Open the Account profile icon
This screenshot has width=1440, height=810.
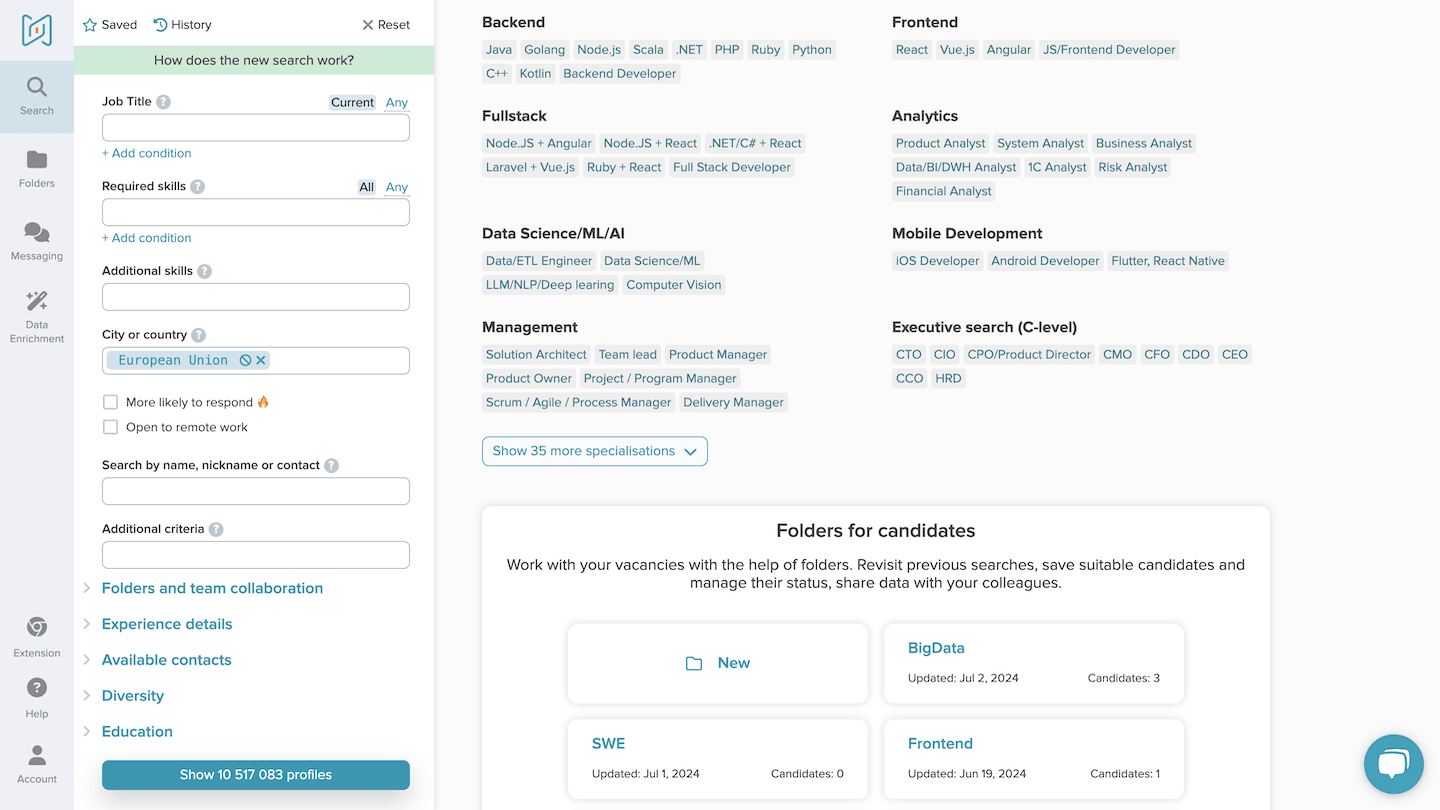coord(37,763)
